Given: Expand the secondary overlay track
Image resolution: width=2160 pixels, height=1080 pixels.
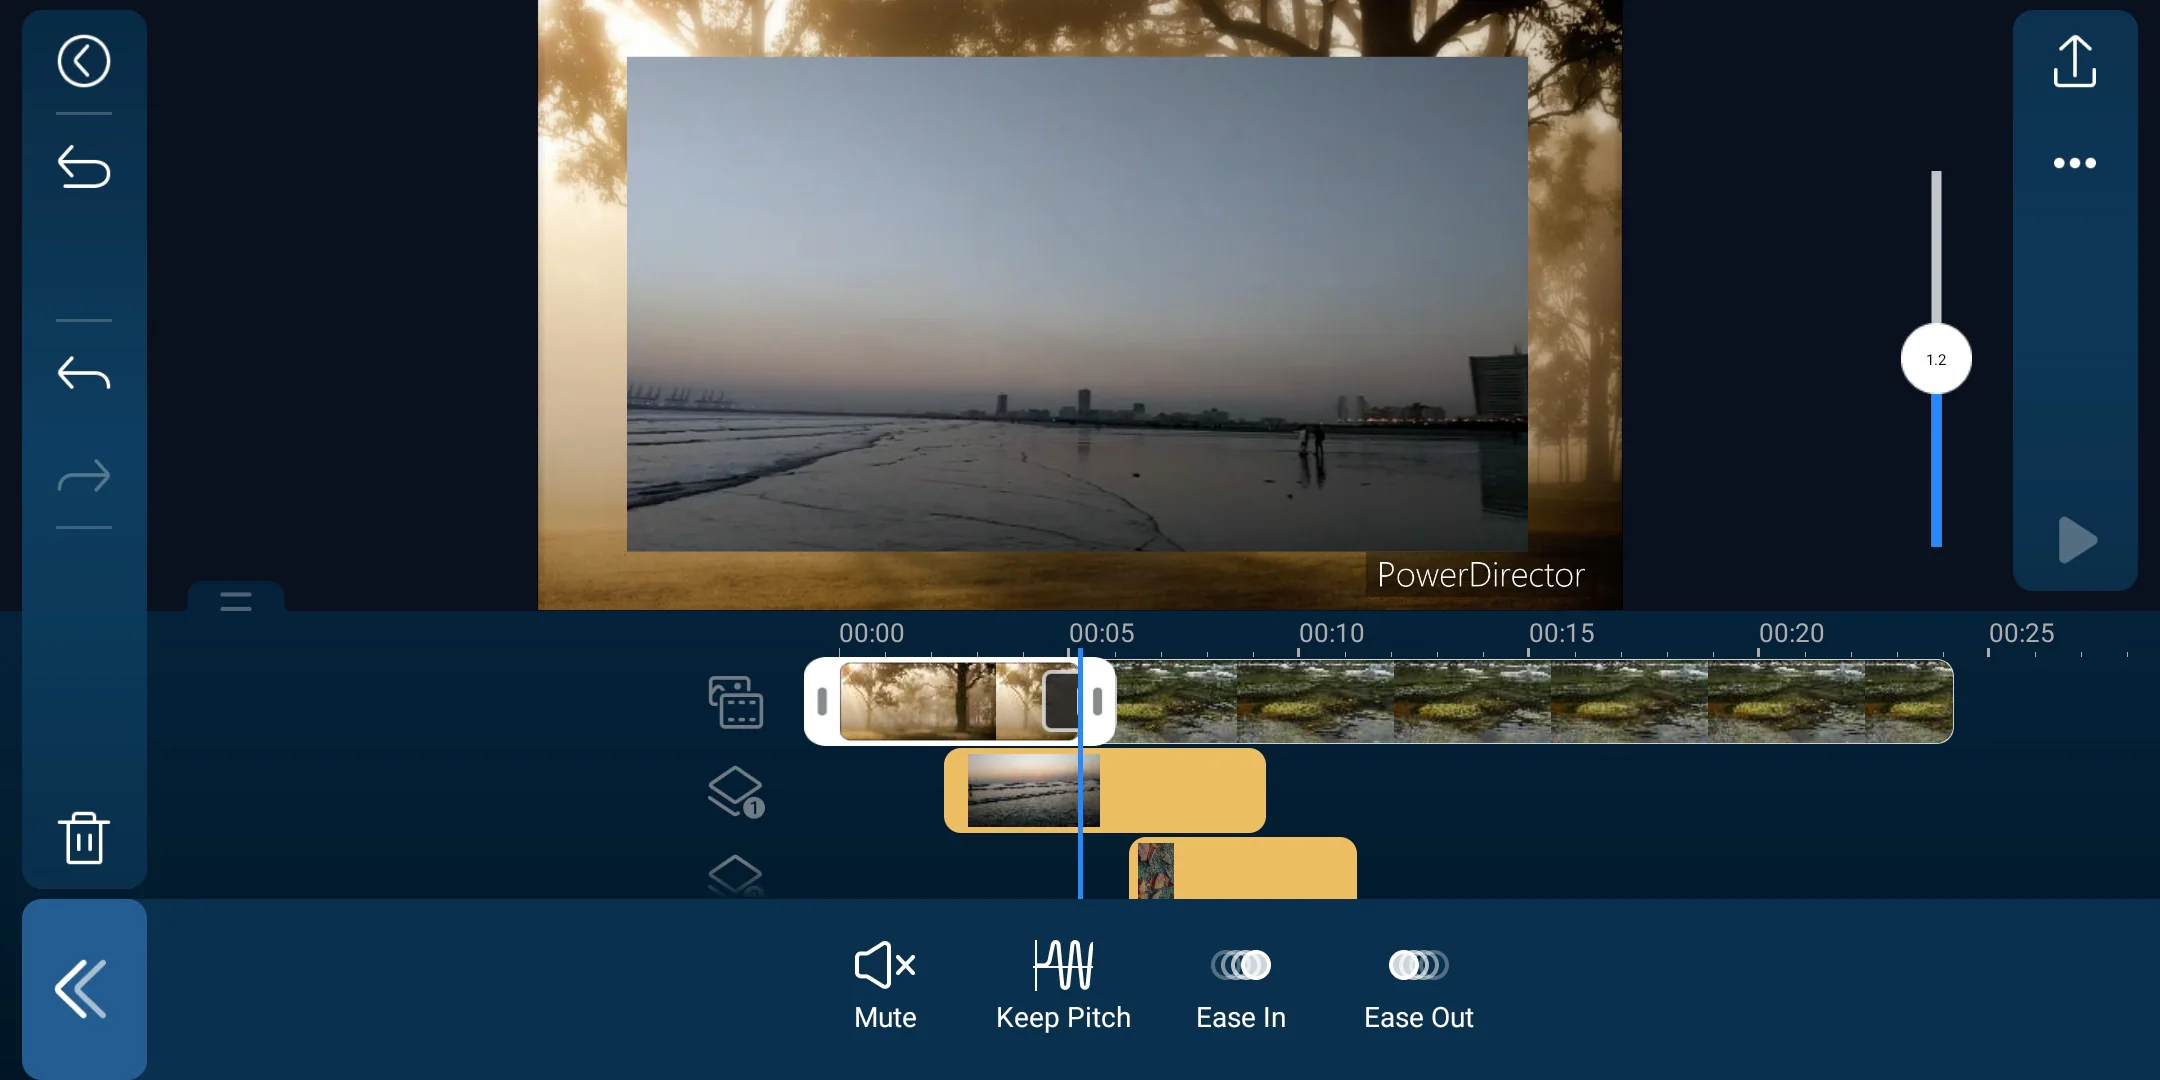Looking at the screenshot, I should click(736, 876).
